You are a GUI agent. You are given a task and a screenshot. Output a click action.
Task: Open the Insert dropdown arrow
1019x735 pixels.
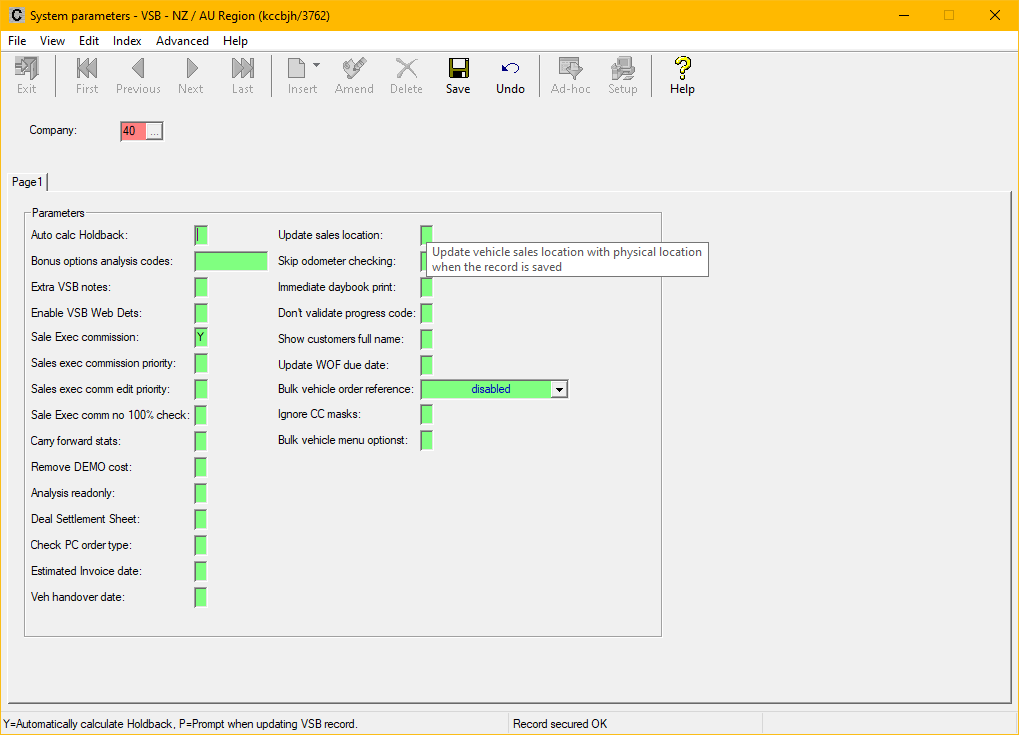[x=316, y=65]
